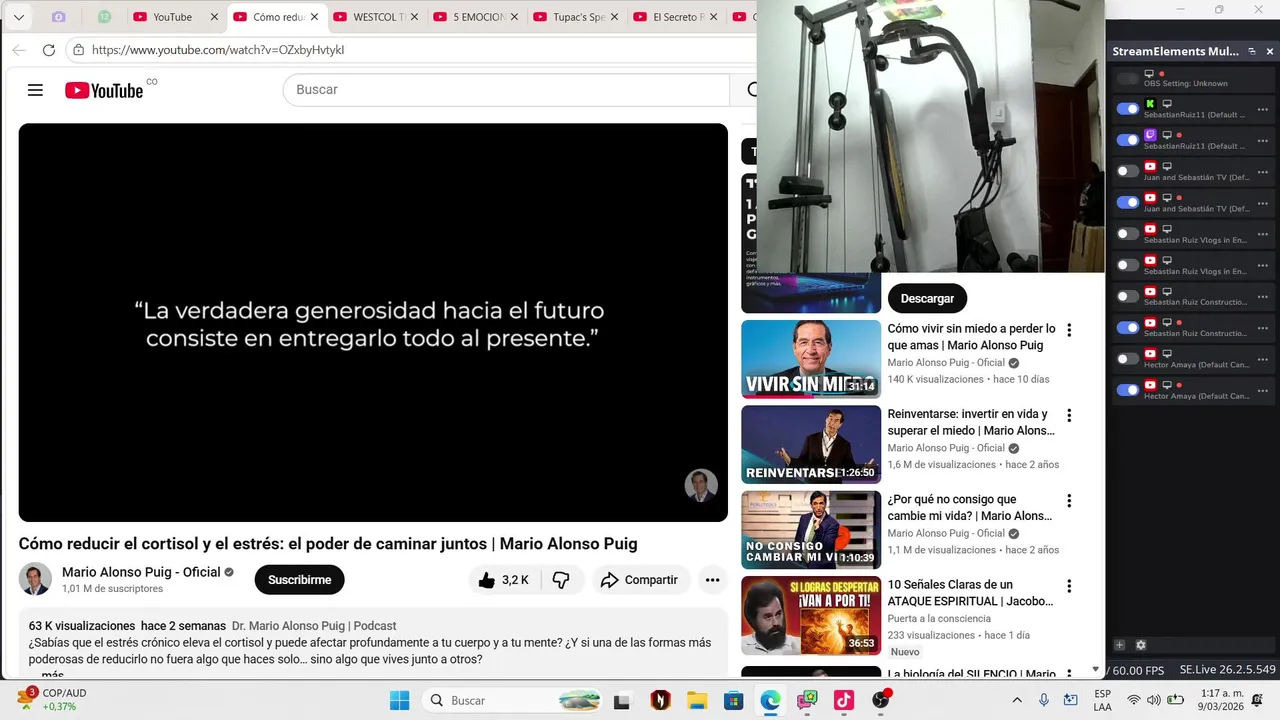Viewport: 1280px width, 720px height.
Task: Click the microphone icon in system tray
Action: pos(1044,700)
